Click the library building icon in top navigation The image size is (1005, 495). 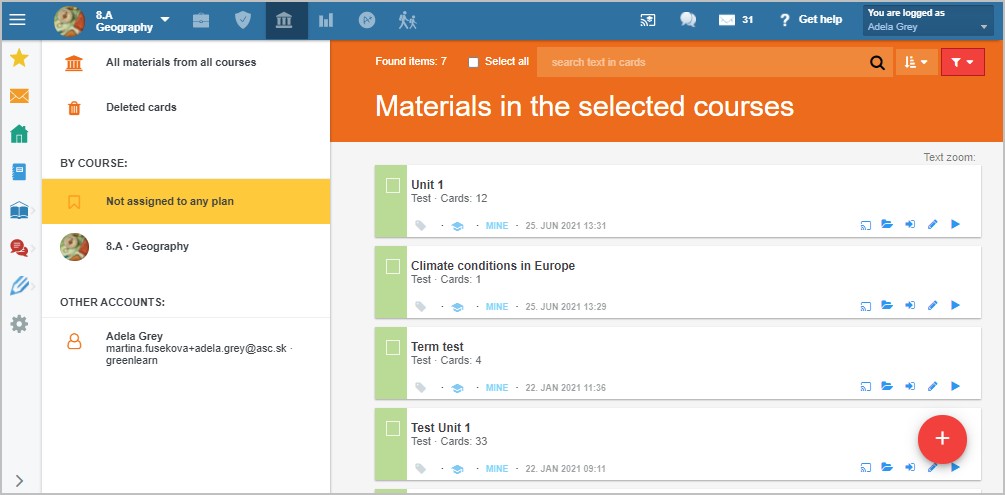pyautogui.click(x=283, y=21)
